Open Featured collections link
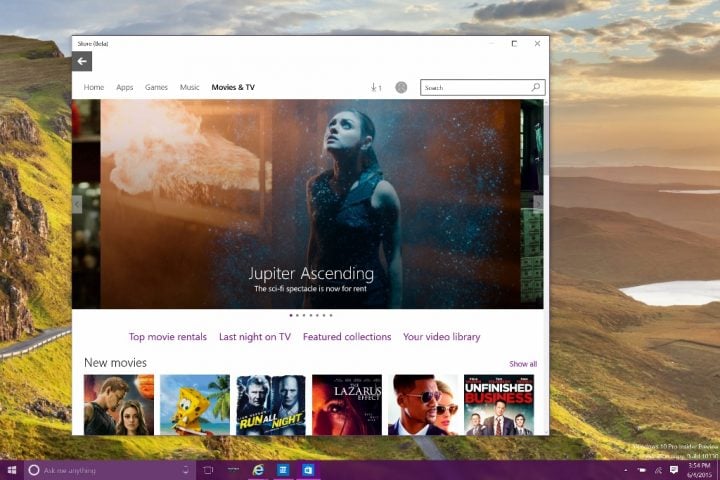720x480 pixels. 347,337
